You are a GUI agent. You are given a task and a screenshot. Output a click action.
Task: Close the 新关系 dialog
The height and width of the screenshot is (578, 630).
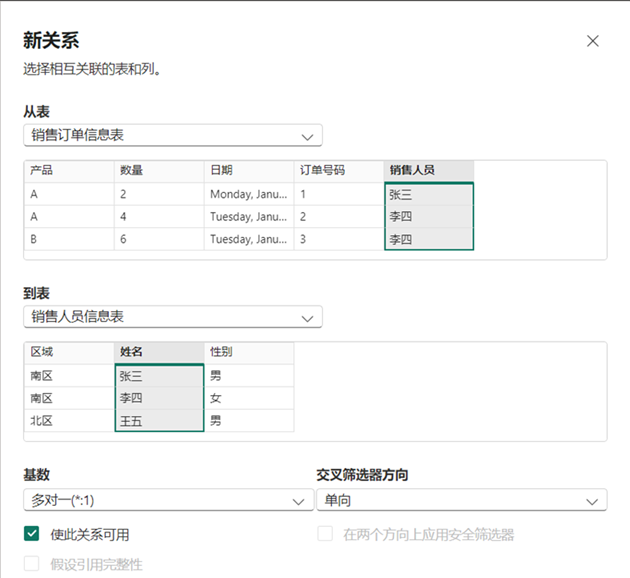click(x=593, y=41)
